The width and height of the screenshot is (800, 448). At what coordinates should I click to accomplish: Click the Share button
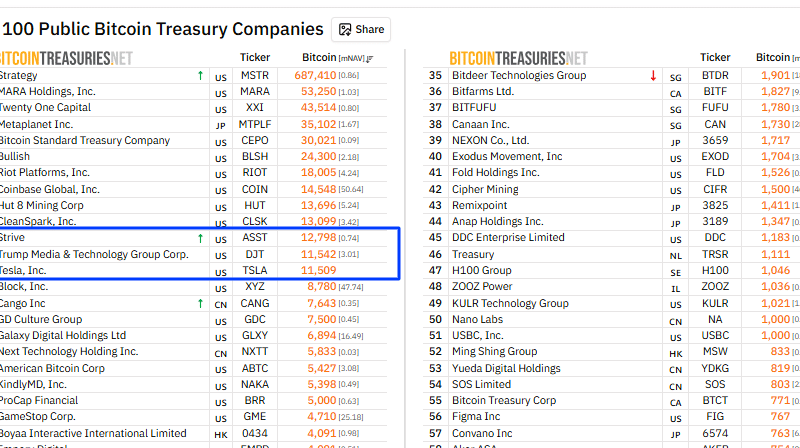pos(361,30)
